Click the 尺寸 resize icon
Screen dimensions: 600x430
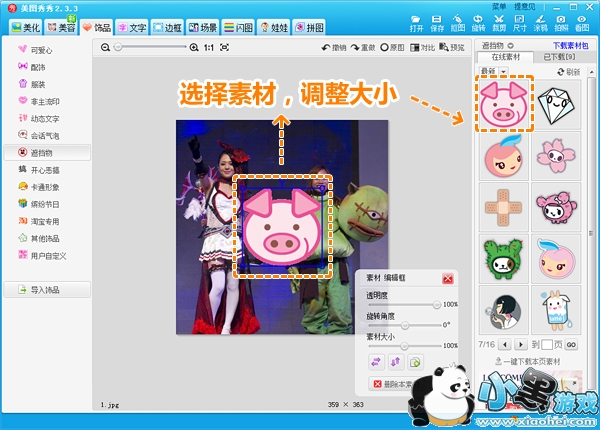(520, 23)
